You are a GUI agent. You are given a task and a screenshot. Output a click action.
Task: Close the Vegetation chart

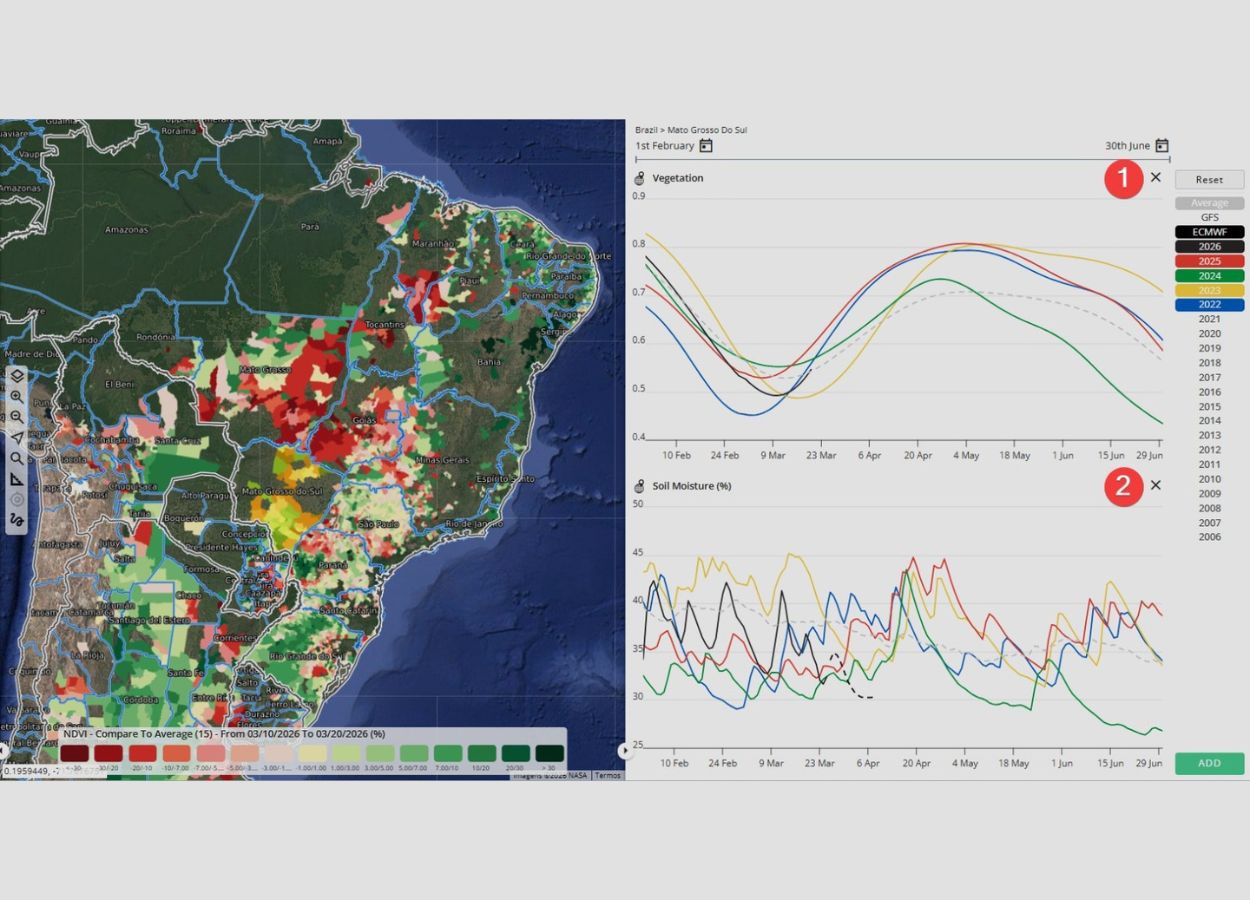pyautogui.click(x=1156, y=177)
